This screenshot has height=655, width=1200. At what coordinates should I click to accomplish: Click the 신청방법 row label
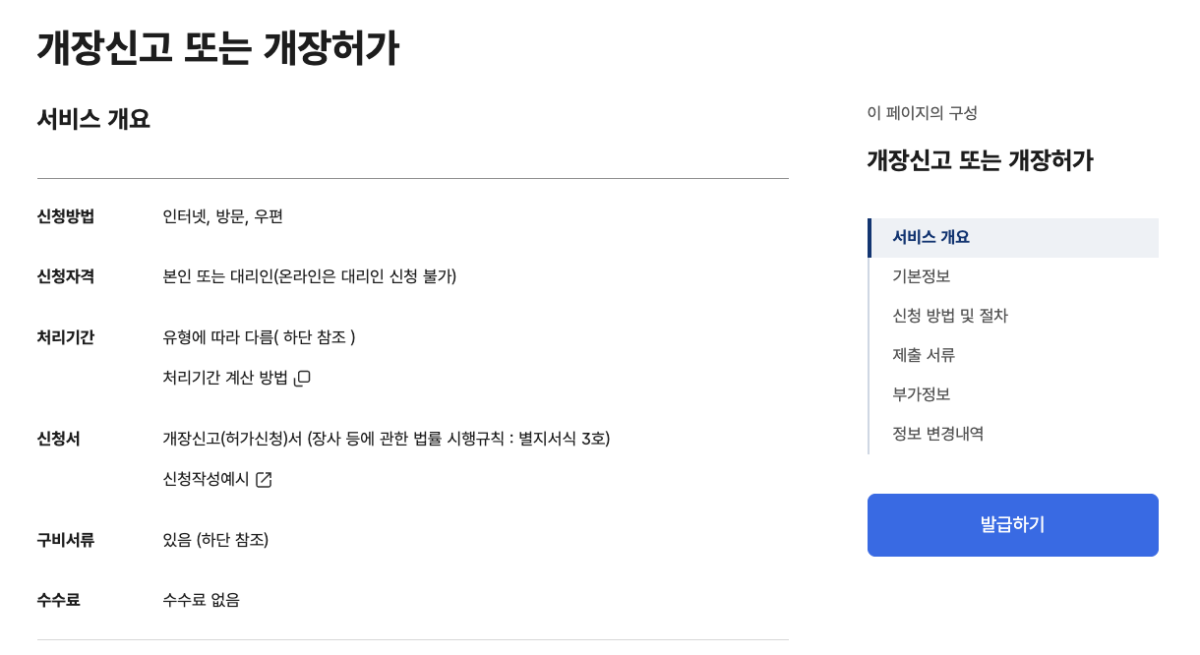pyautogui.click(x=66, y=216)
